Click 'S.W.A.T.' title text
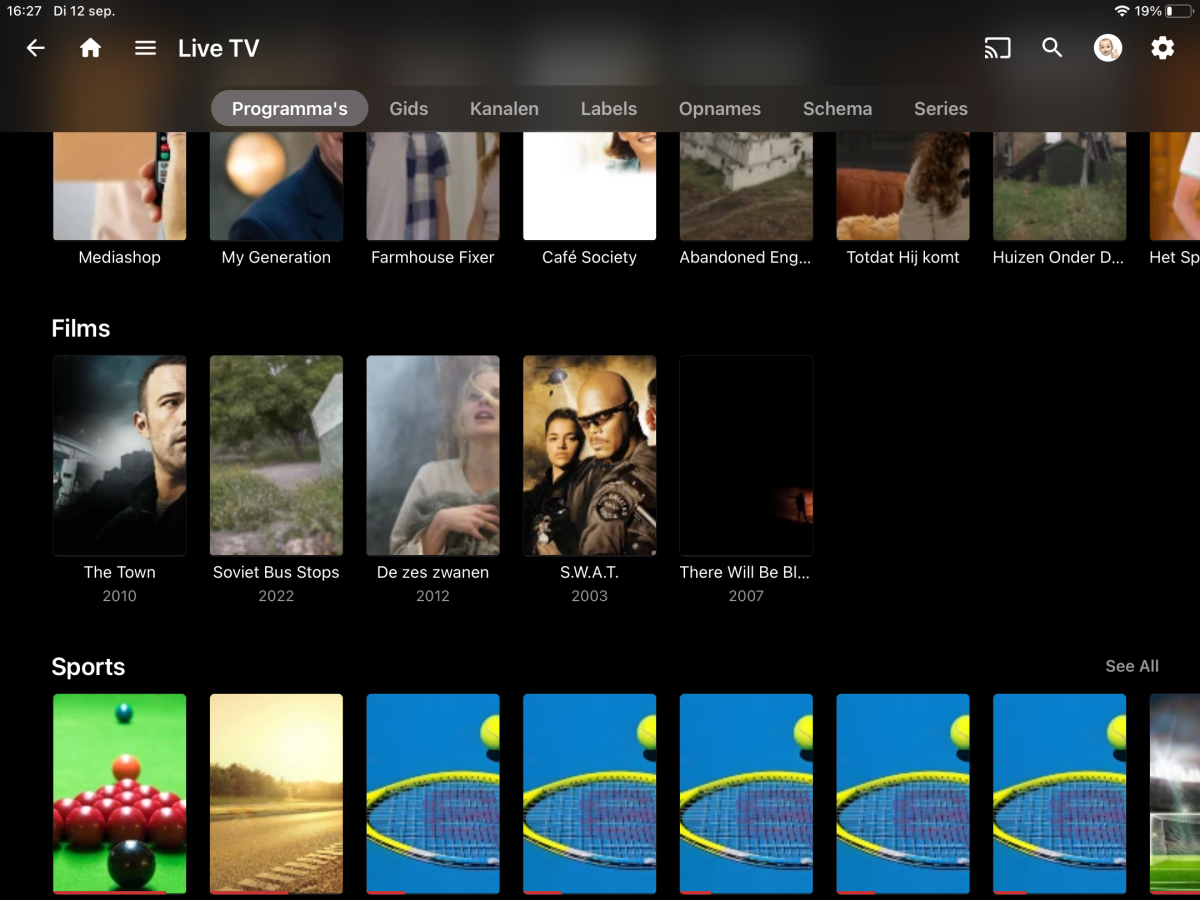Image resolution: width=1200 pixels, height=900 pixels. [x=590, y=572]
